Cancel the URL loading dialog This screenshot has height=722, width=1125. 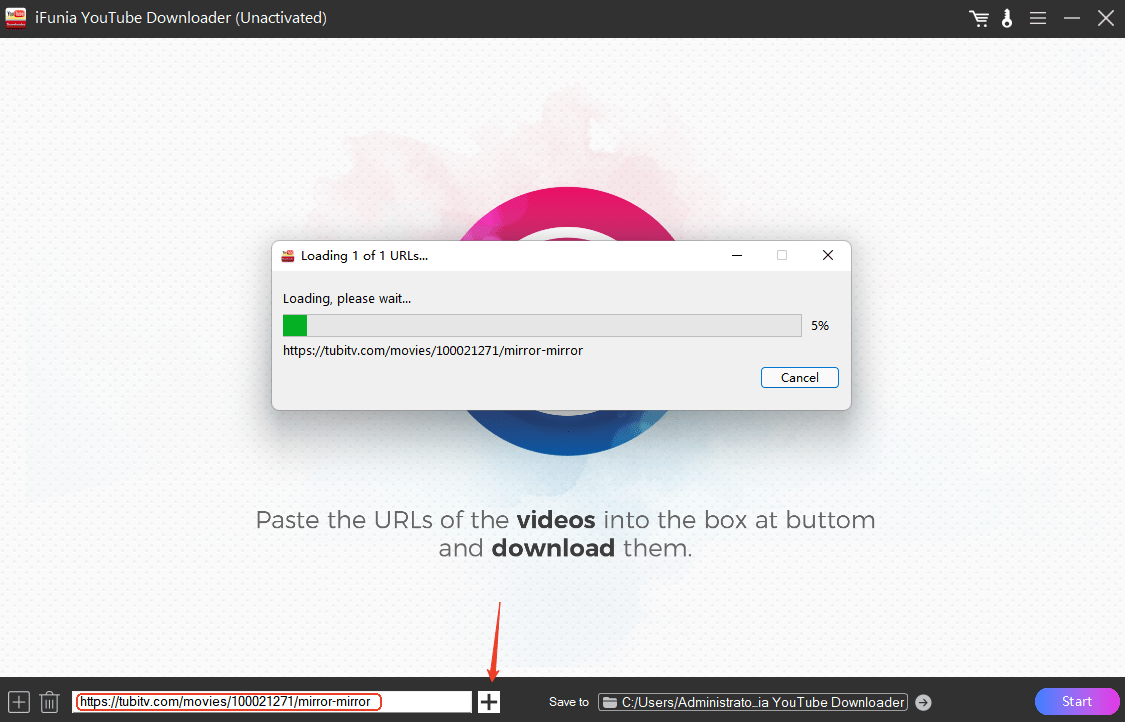(x=799, y=378)
